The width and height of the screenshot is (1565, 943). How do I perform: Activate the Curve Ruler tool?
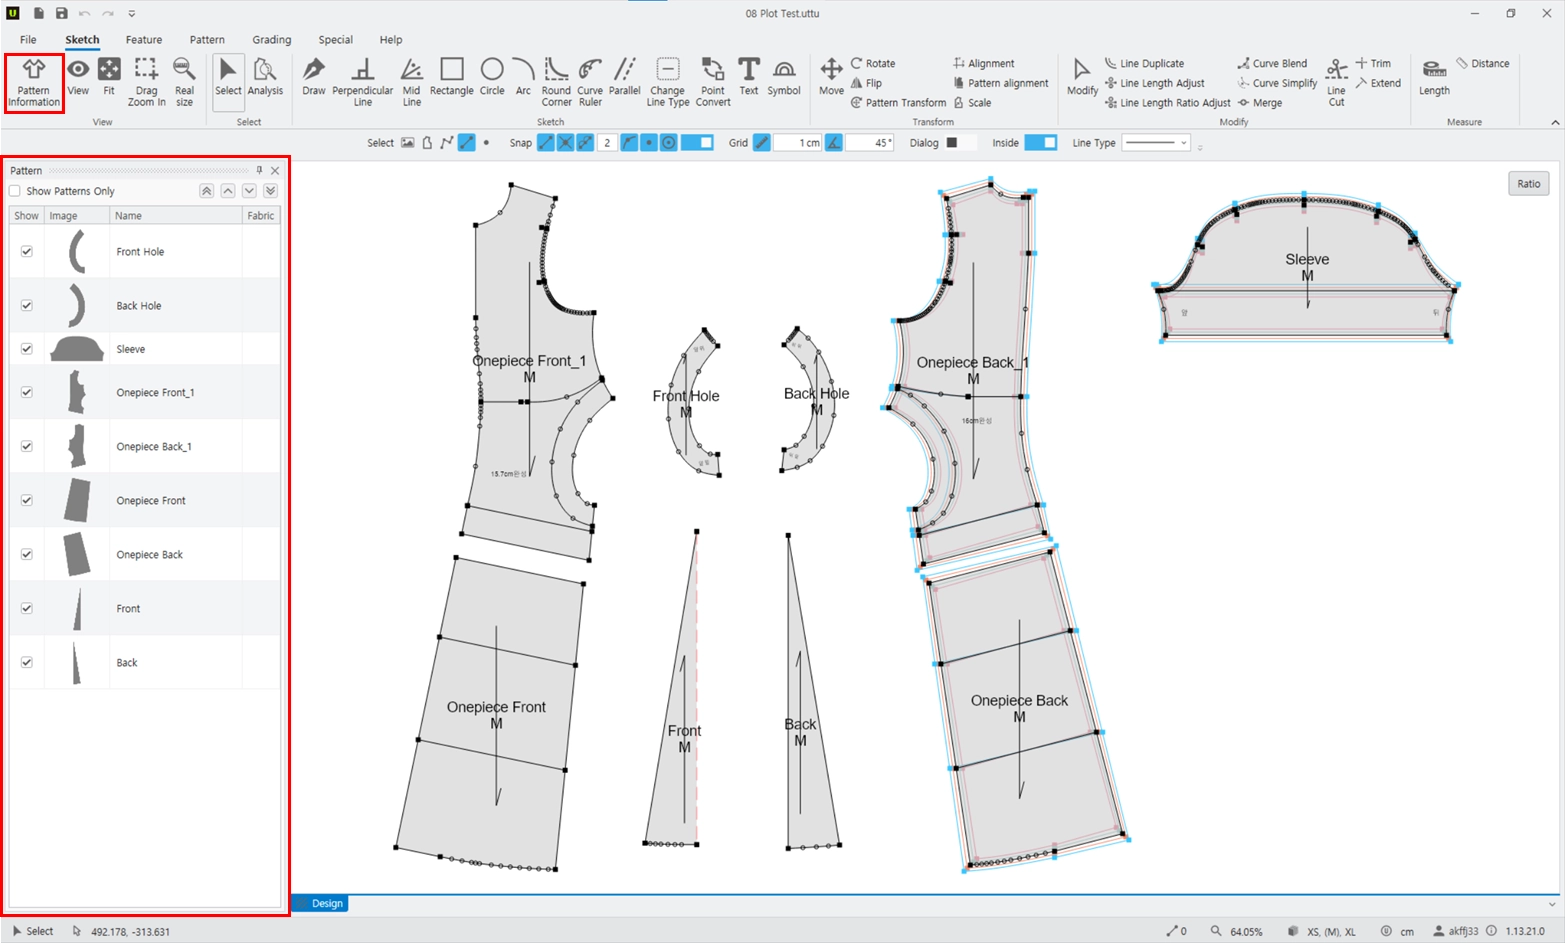click(590, 82)
